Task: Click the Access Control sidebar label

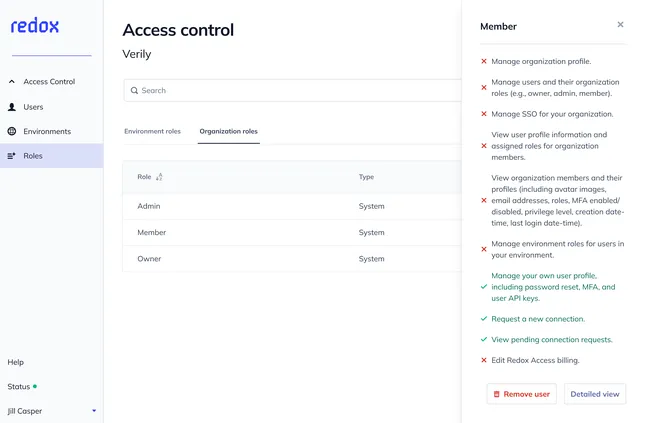Action: [49, 81]
